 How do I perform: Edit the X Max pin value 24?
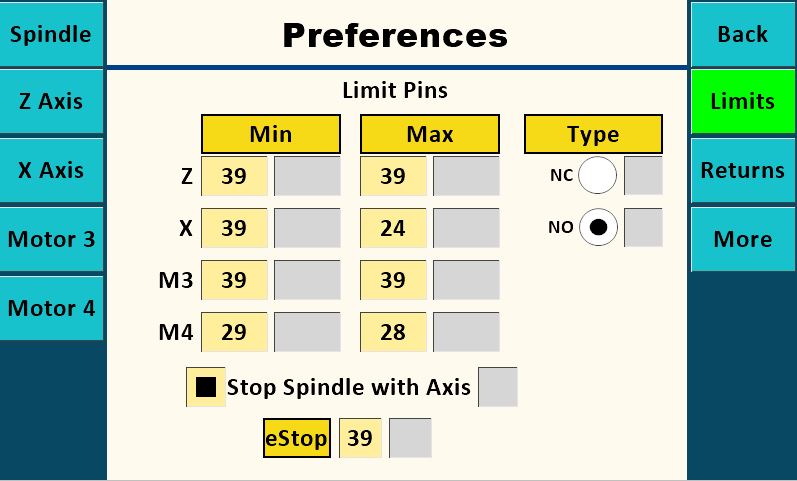click(x=393, y=228)
